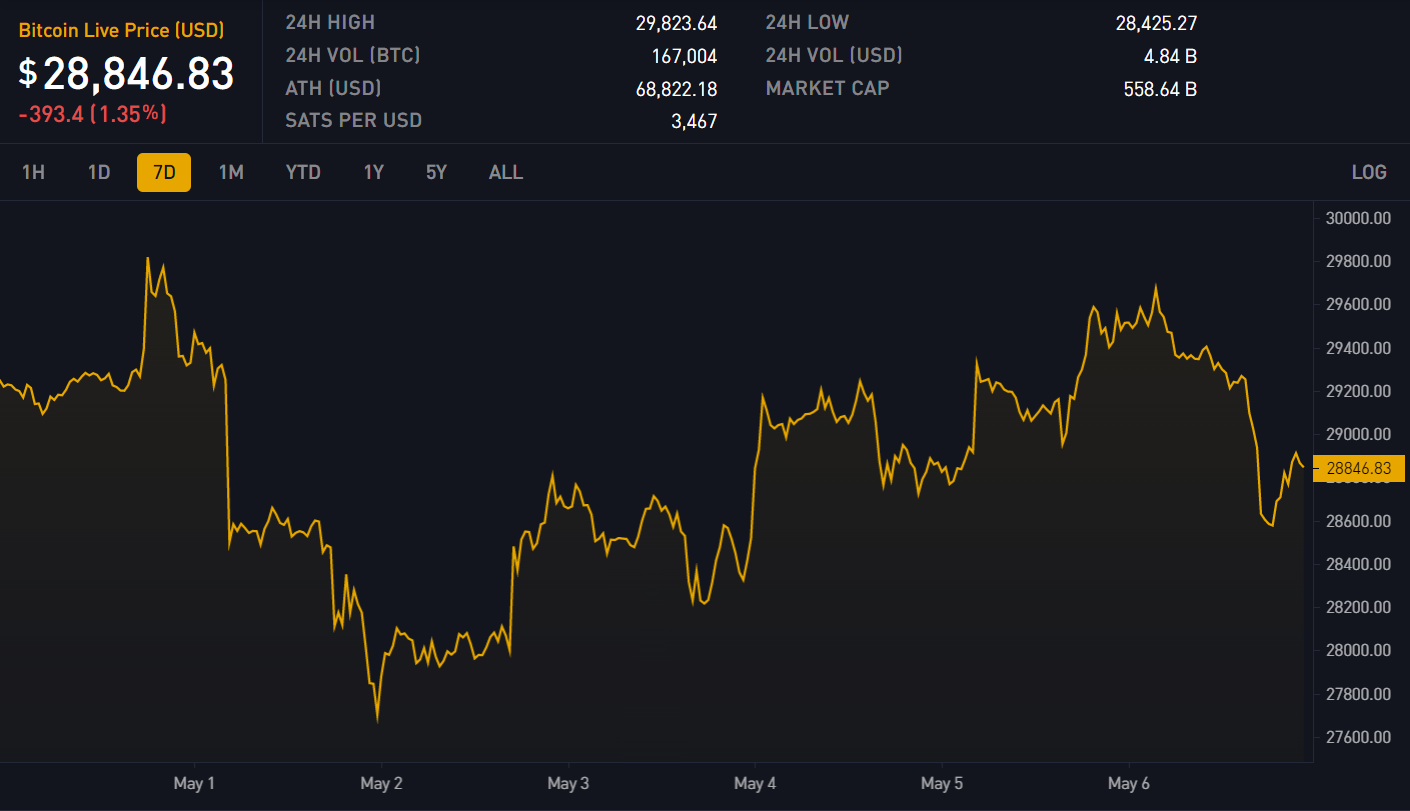Toggle the LOG scale option
Image resolution: width=1410 pixels, height=811 pixels.
(1369, 172)
